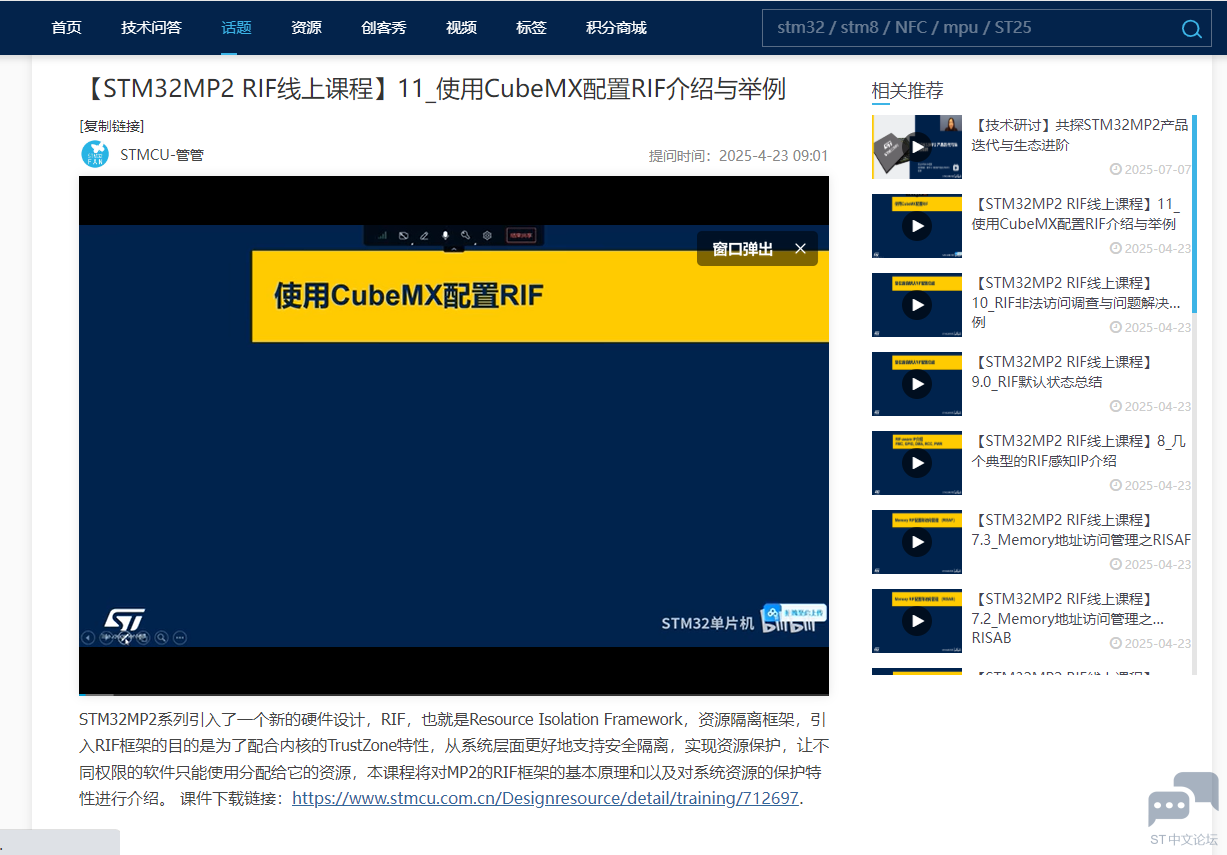
Task: Select the annotation pen tool in the video
Action: pos(424,235)
